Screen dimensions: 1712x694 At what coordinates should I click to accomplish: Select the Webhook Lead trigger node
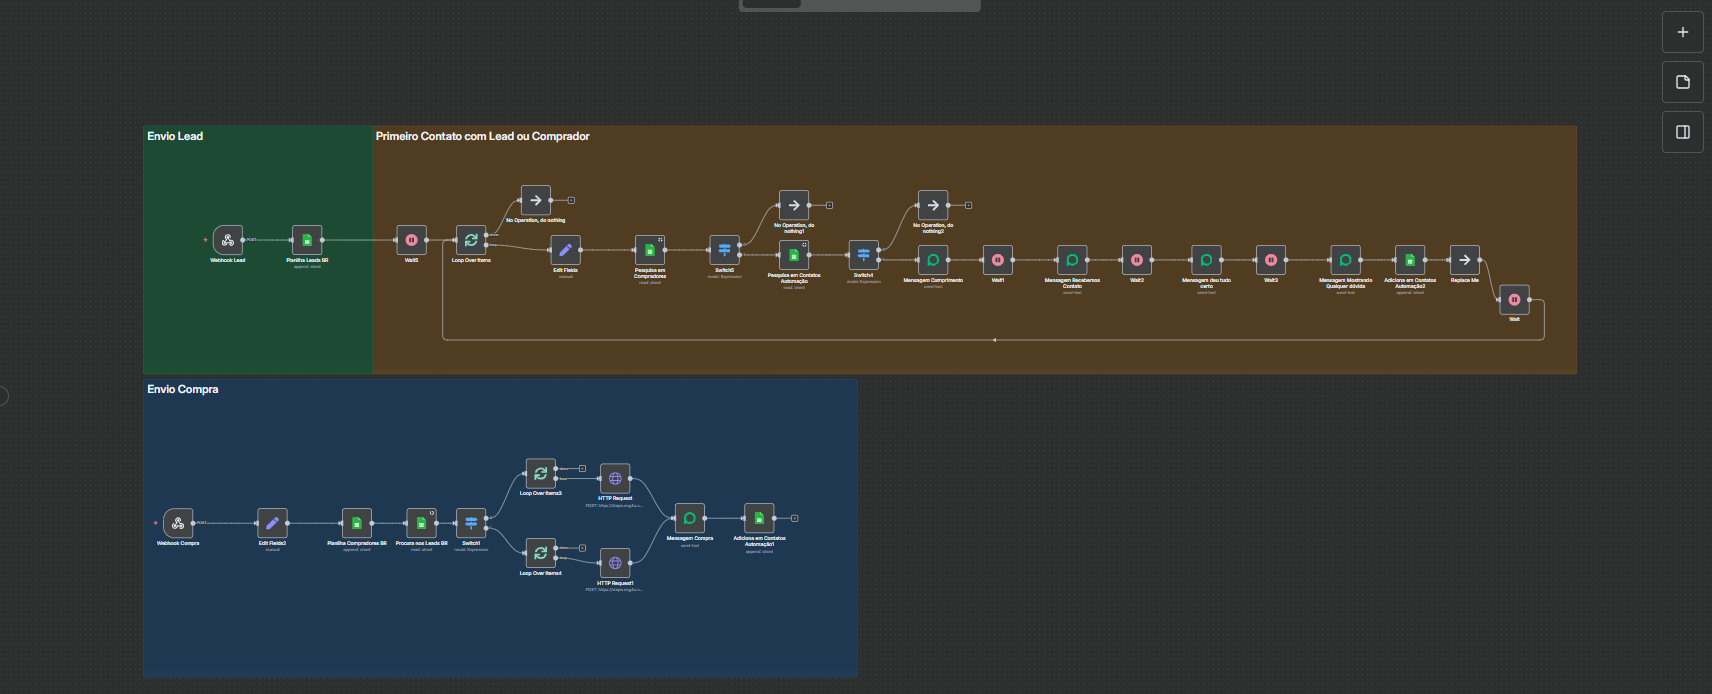[x=227, y=240]
